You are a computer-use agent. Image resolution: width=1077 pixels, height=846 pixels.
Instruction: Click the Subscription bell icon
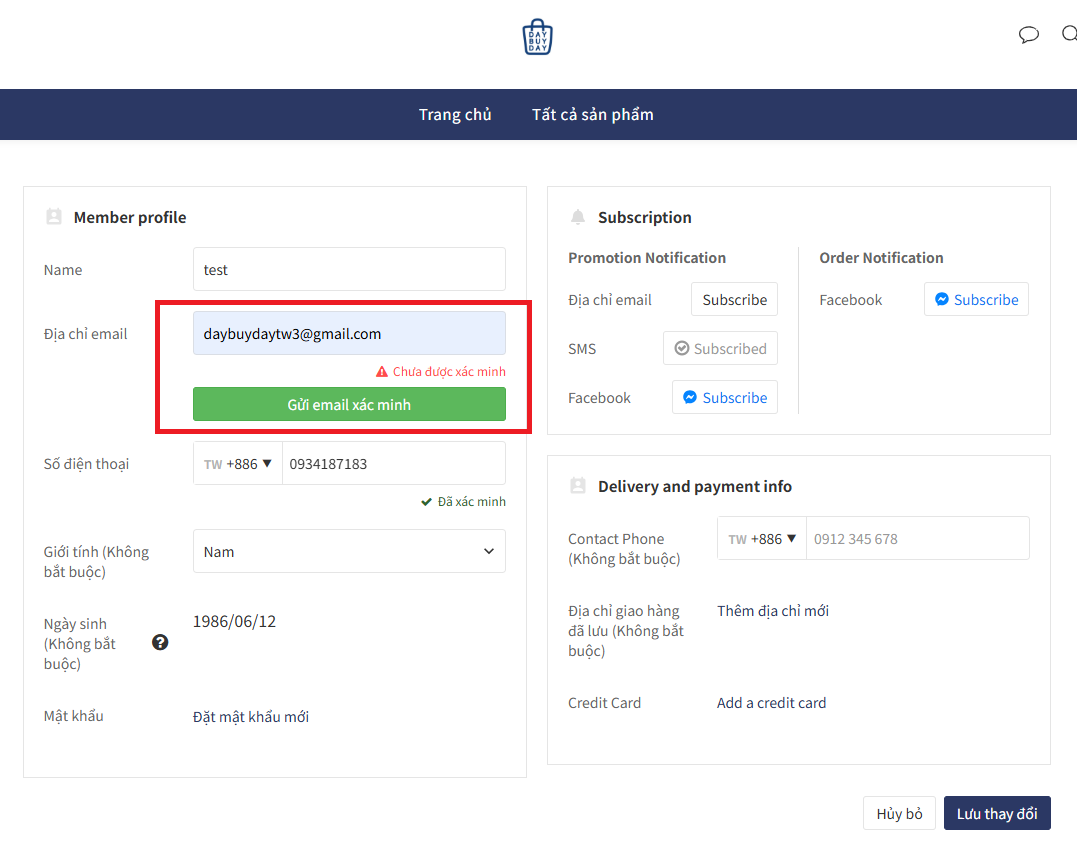[x=577, y=217]
